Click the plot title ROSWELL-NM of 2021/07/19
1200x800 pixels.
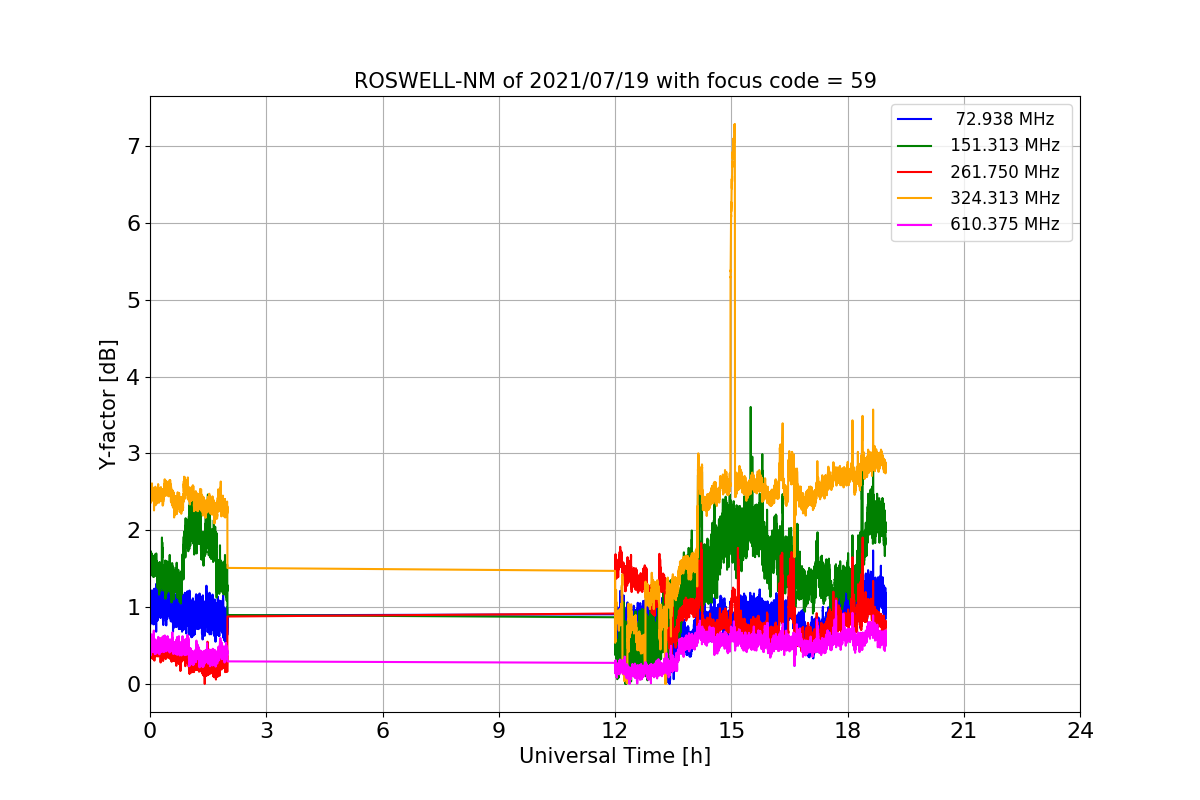click(x=615, y=81)
